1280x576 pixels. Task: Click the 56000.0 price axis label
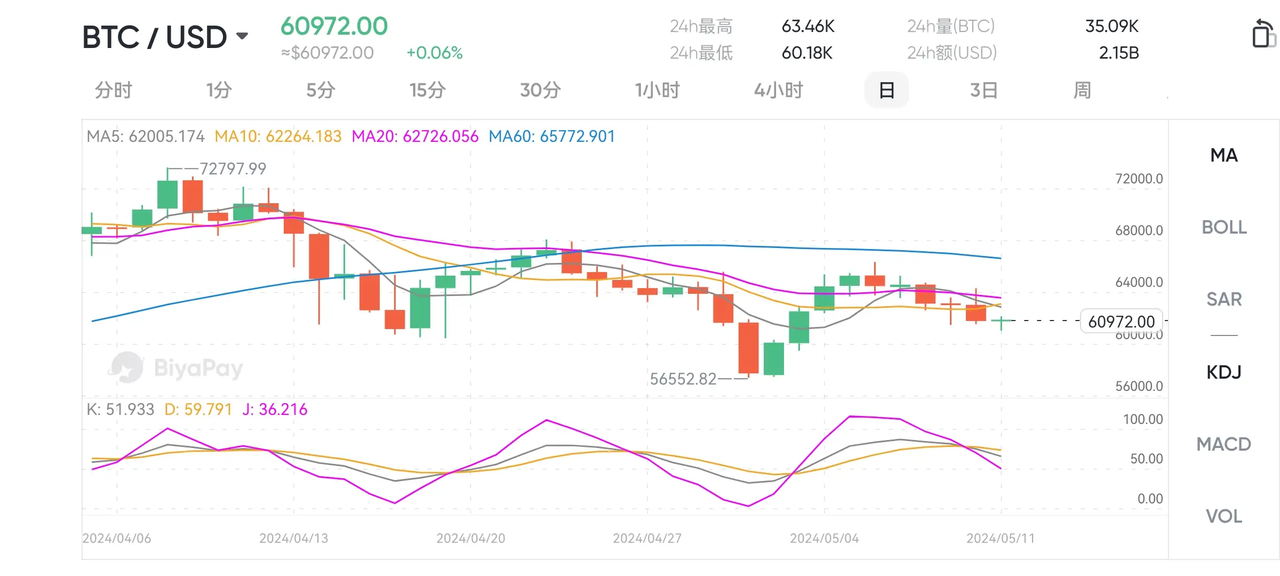click(1139, 386)
